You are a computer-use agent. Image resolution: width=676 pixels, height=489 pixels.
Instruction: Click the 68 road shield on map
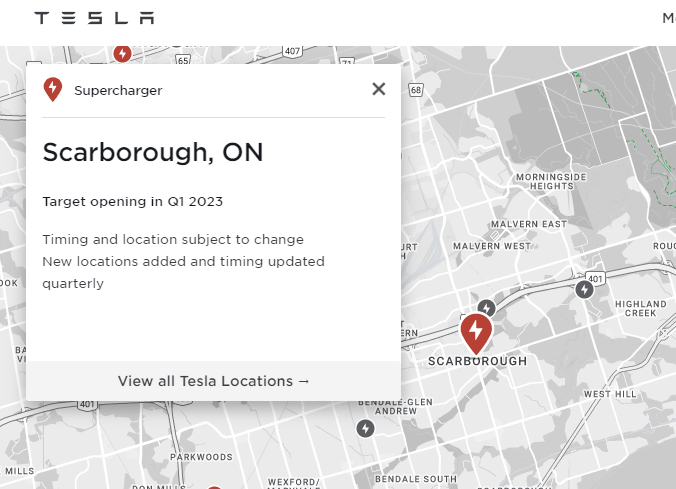coord(416,89)
